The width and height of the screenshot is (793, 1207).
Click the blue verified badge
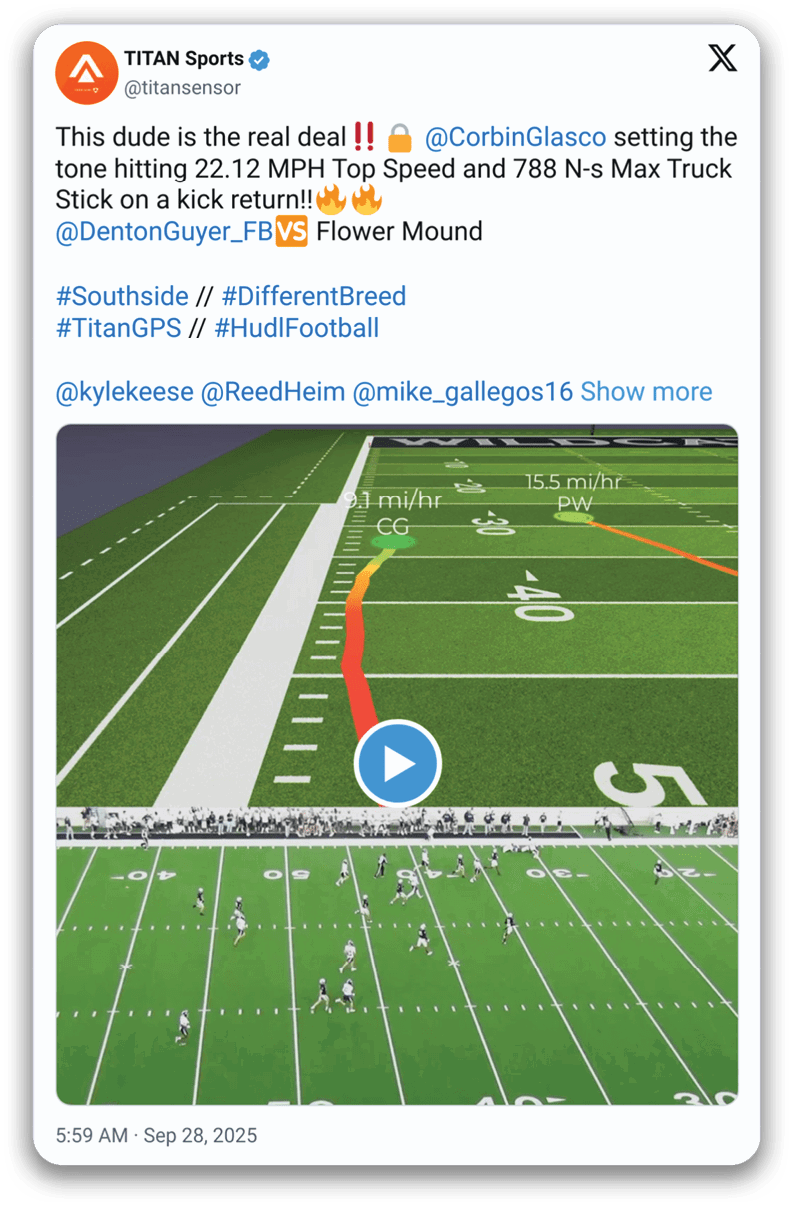click(260, 60)
